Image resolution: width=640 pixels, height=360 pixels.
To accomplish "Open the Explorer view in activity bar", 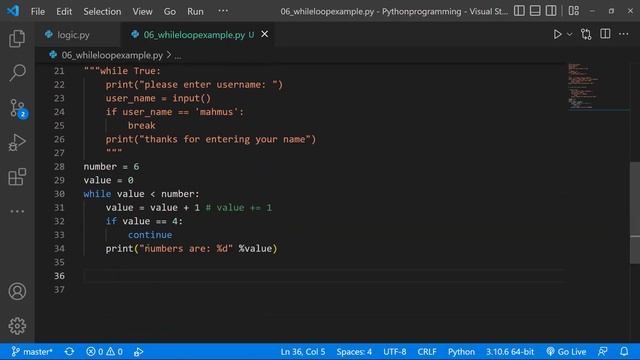I will pos(17,38).
